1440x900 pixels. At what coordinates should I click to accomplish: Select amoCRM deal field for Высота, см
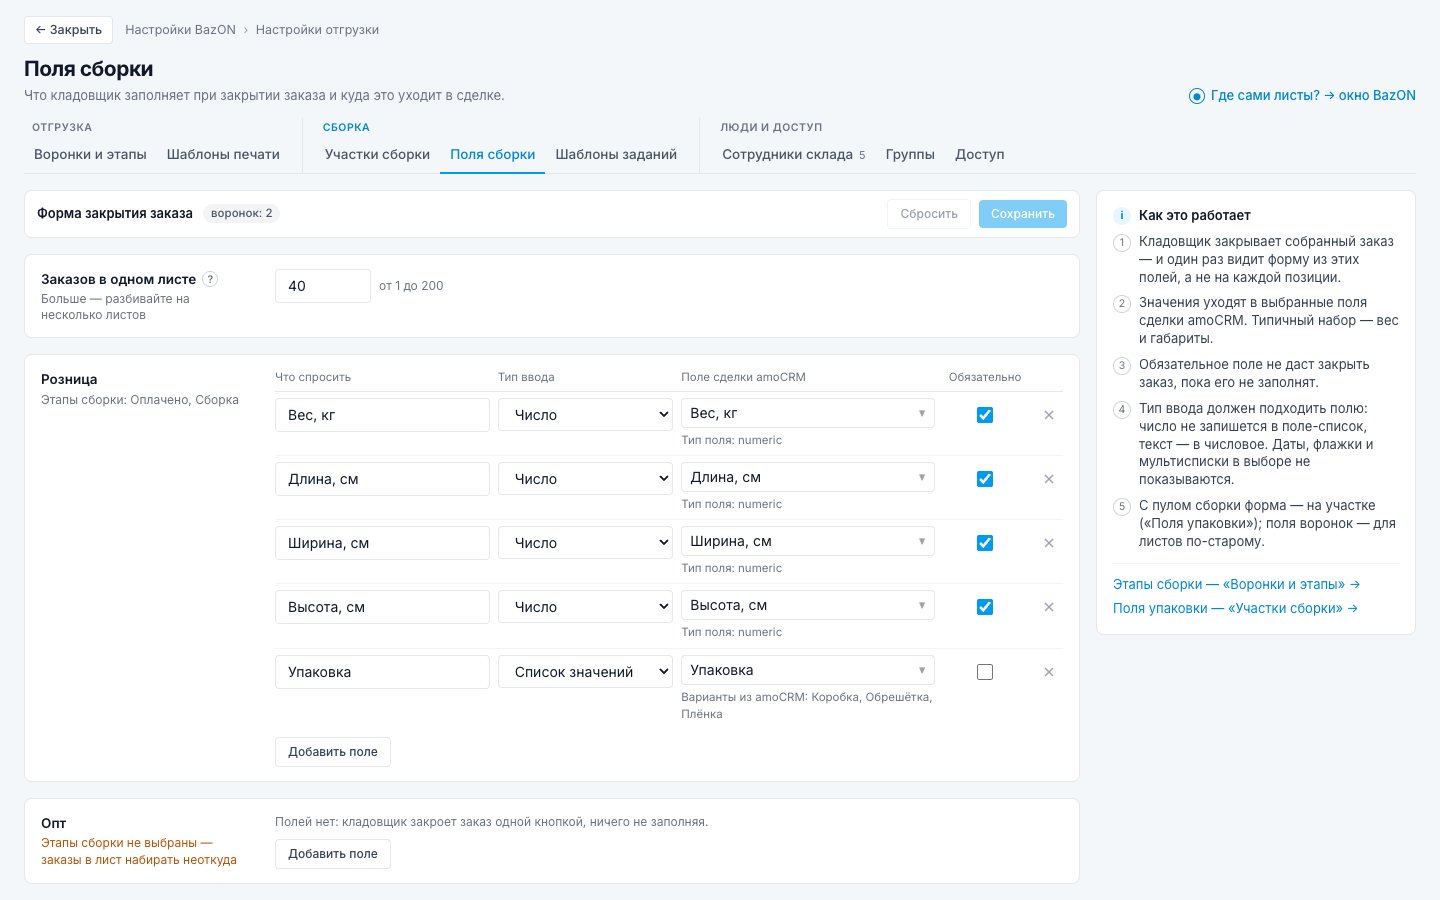(808, 605)
